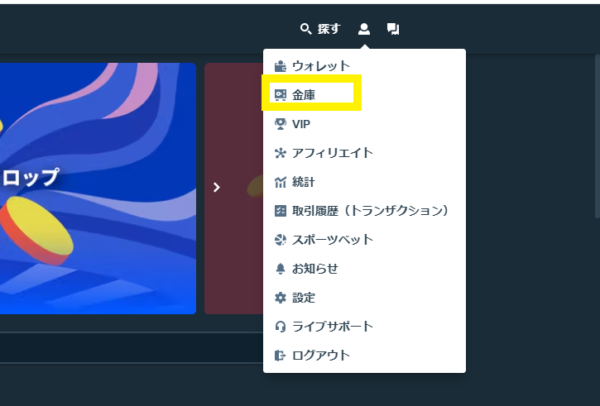This screenshot has height=406, width=600.
Task: Click the bell icon for お知らせ
Action: 281,269
